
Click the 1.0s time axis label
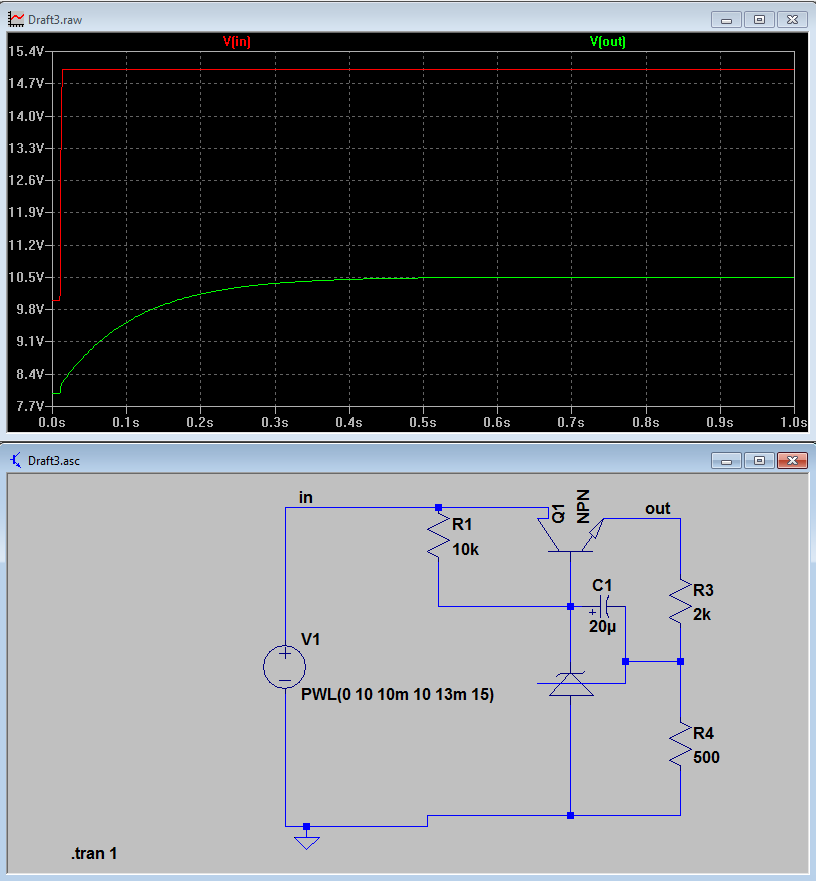click(794, 423)
